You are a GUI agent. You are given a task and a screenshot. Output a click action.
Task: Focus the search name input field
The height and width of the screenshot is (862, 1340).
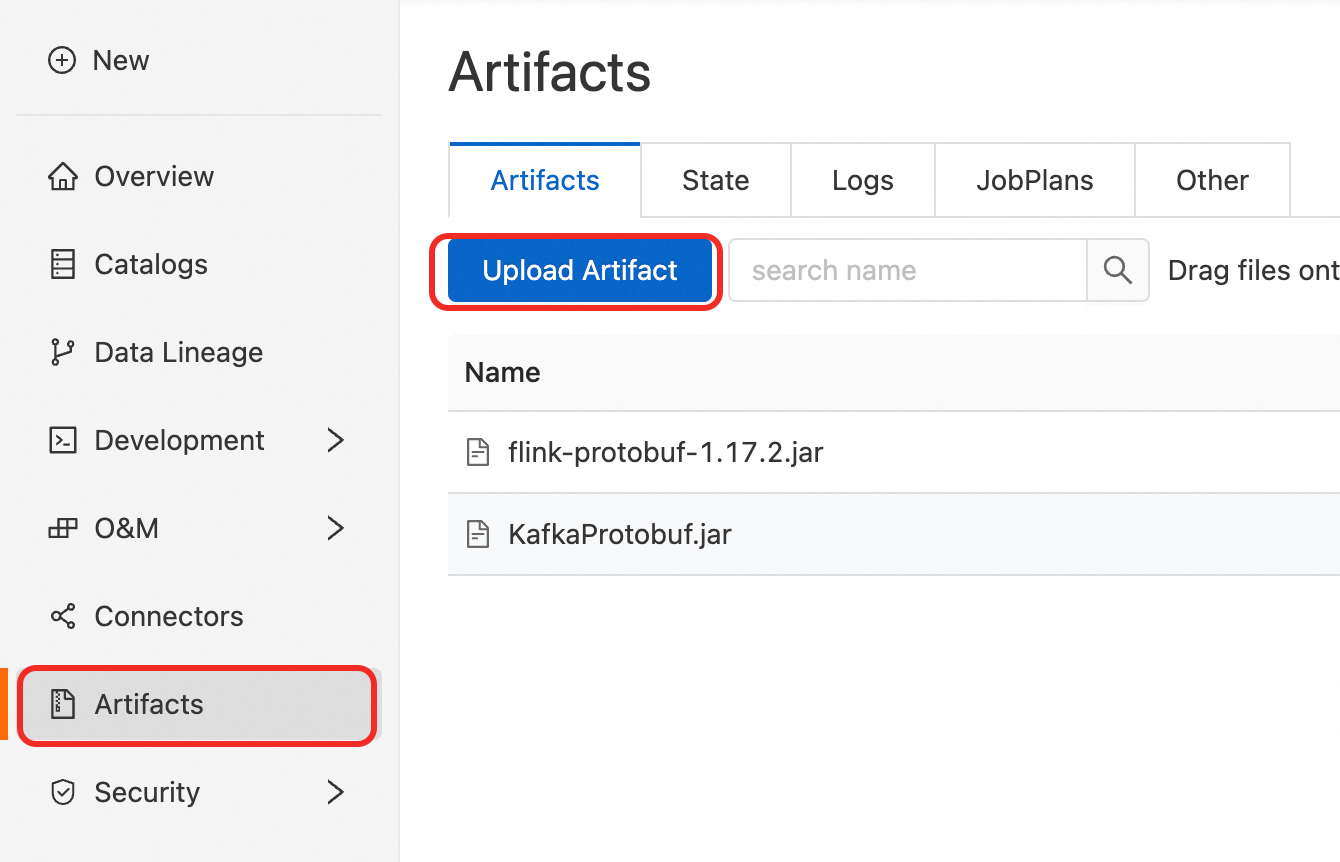tap(907, 270)
